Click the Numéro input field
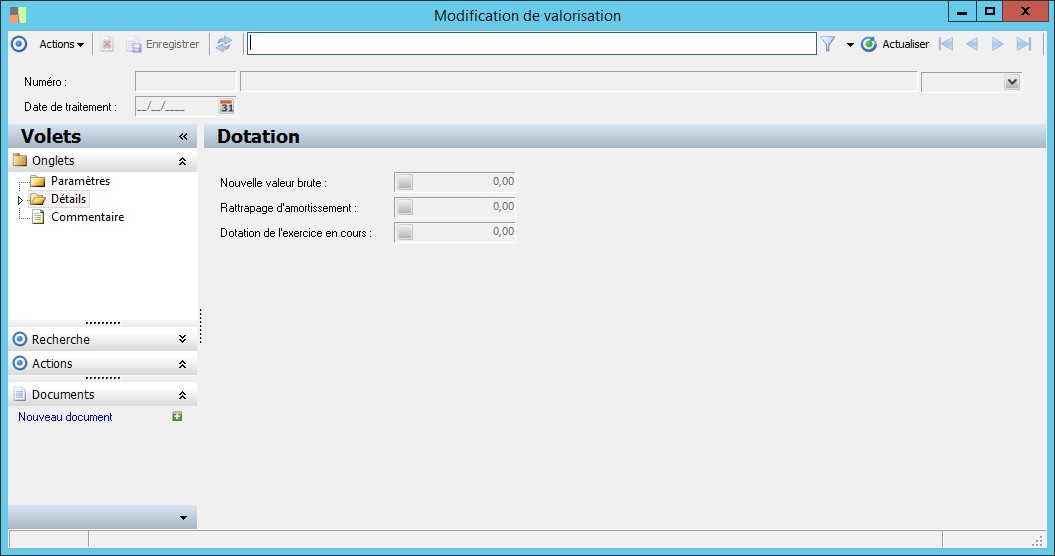Image resolution: width=1055 pixels, height=556 pixels. point(185,81)
